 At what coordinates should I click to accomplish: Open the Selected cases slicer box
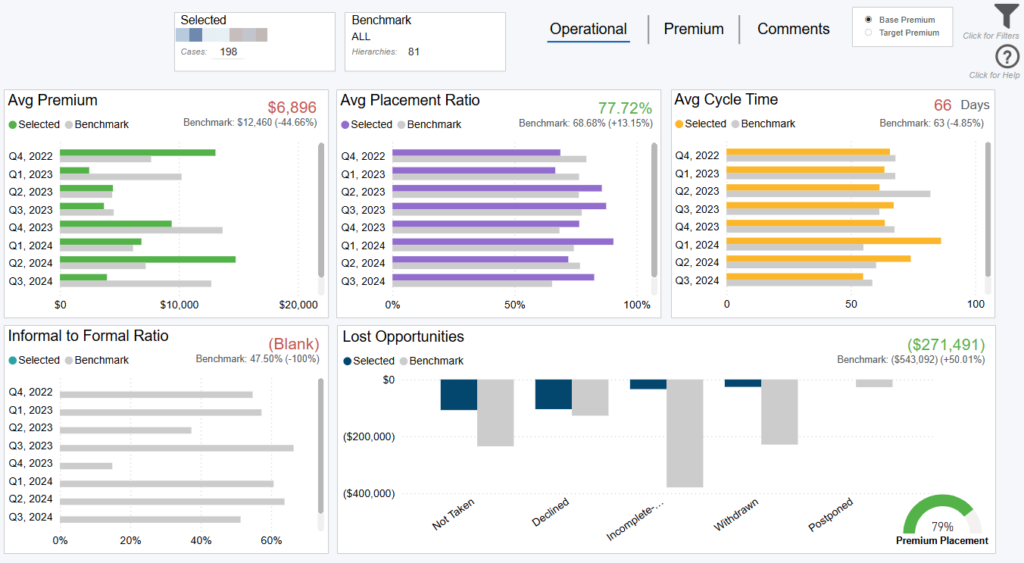click(255, 41)
